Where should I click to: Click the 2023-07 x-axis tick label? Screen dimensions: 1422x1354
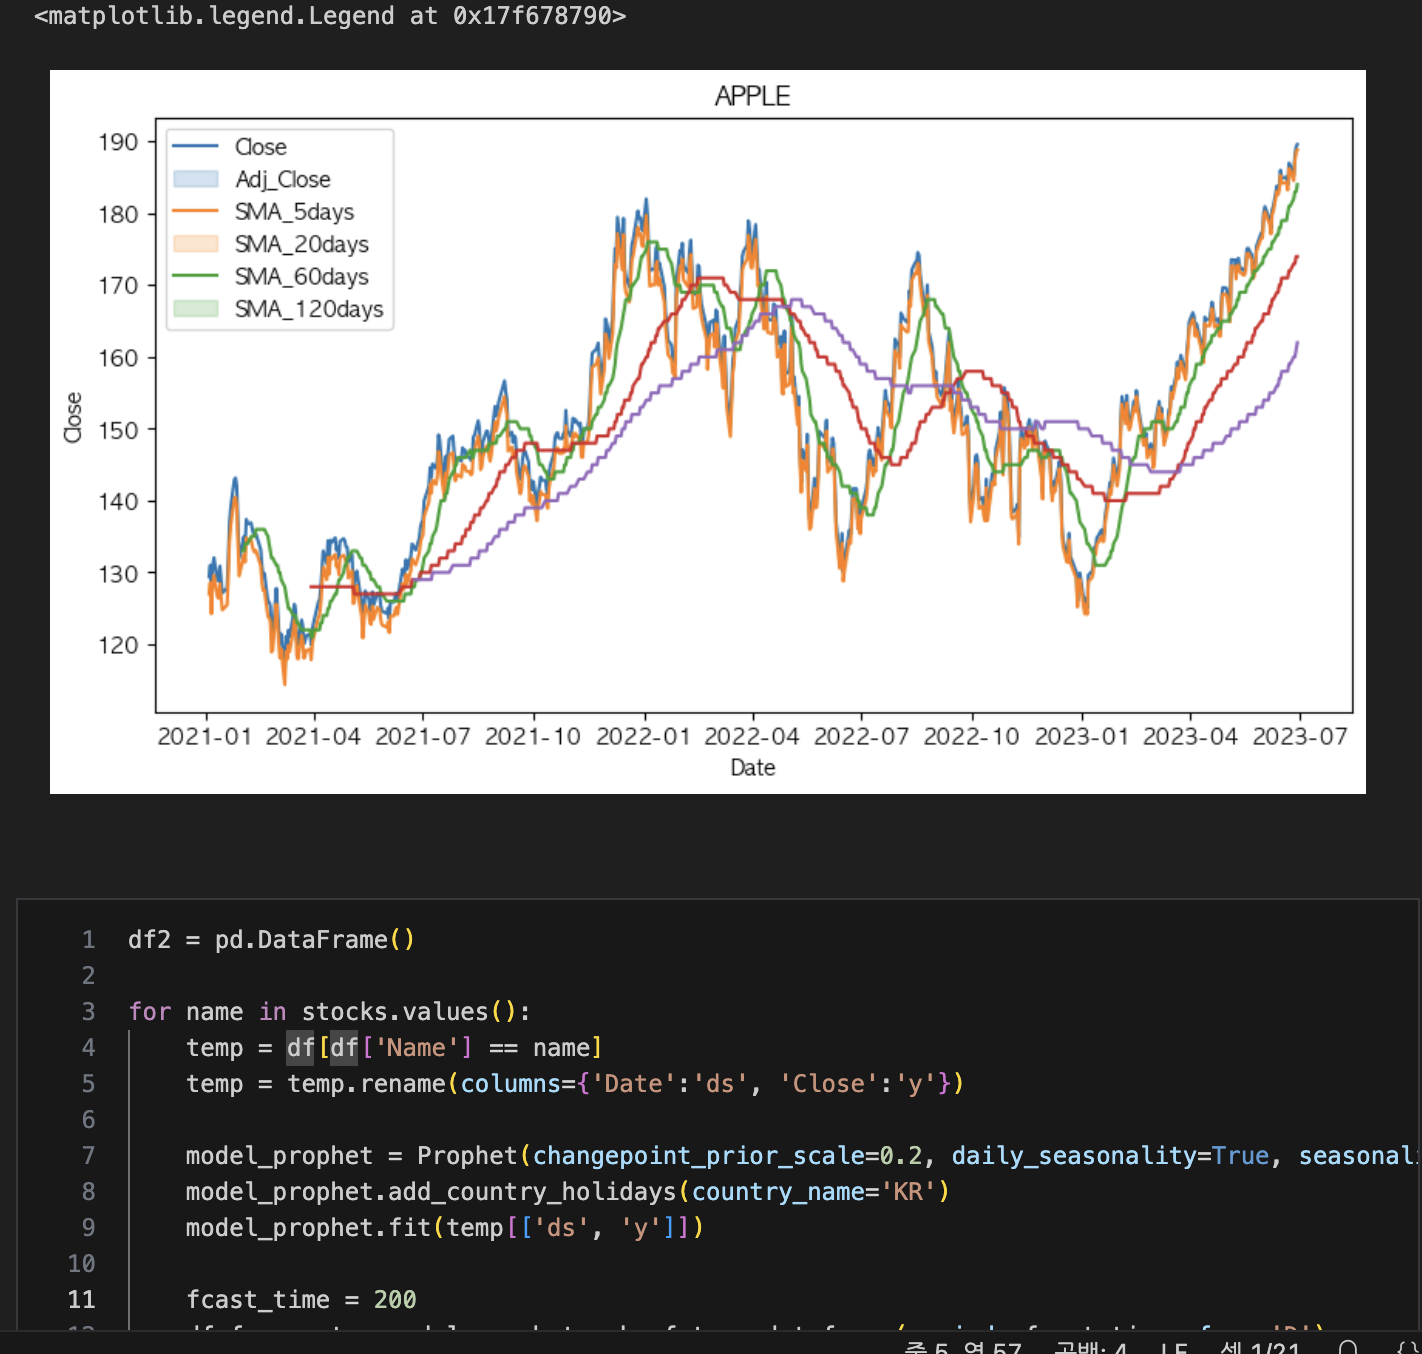(1300, 737)
